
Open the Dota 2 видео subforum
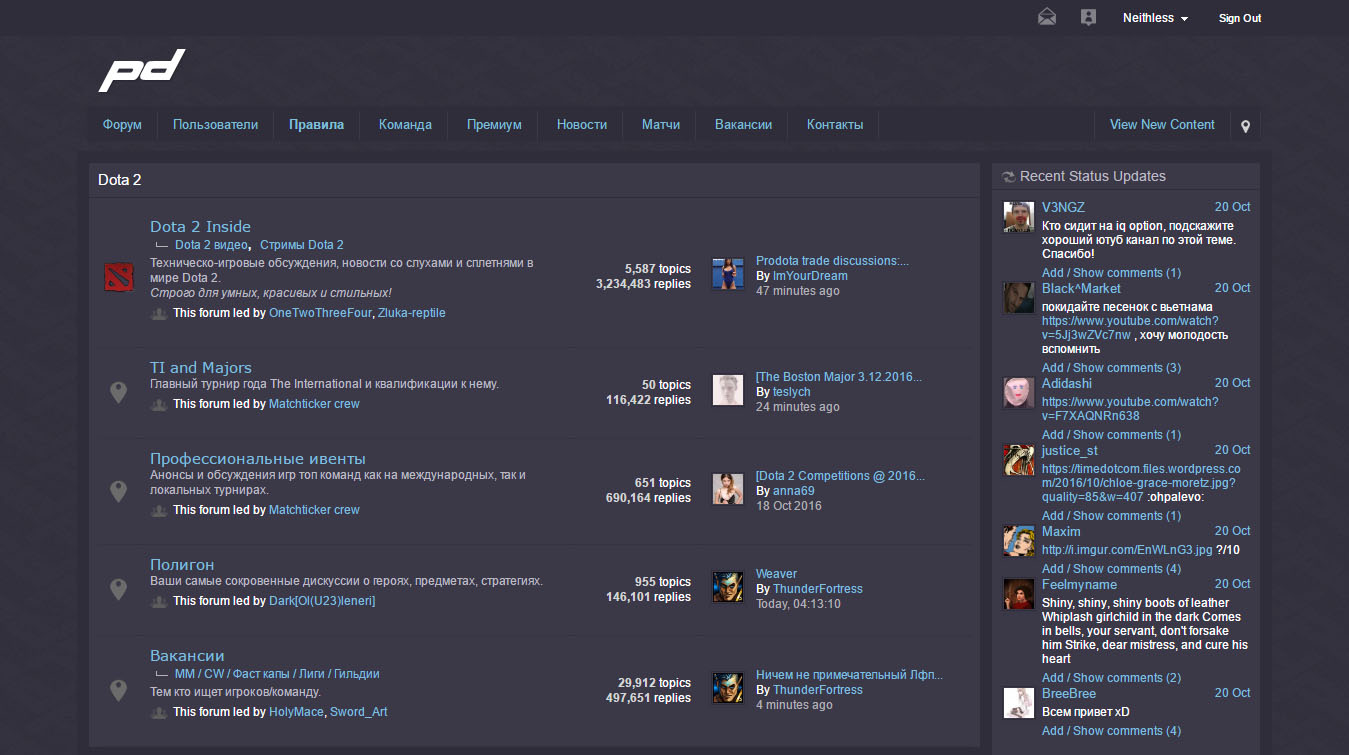coord(212,245)
